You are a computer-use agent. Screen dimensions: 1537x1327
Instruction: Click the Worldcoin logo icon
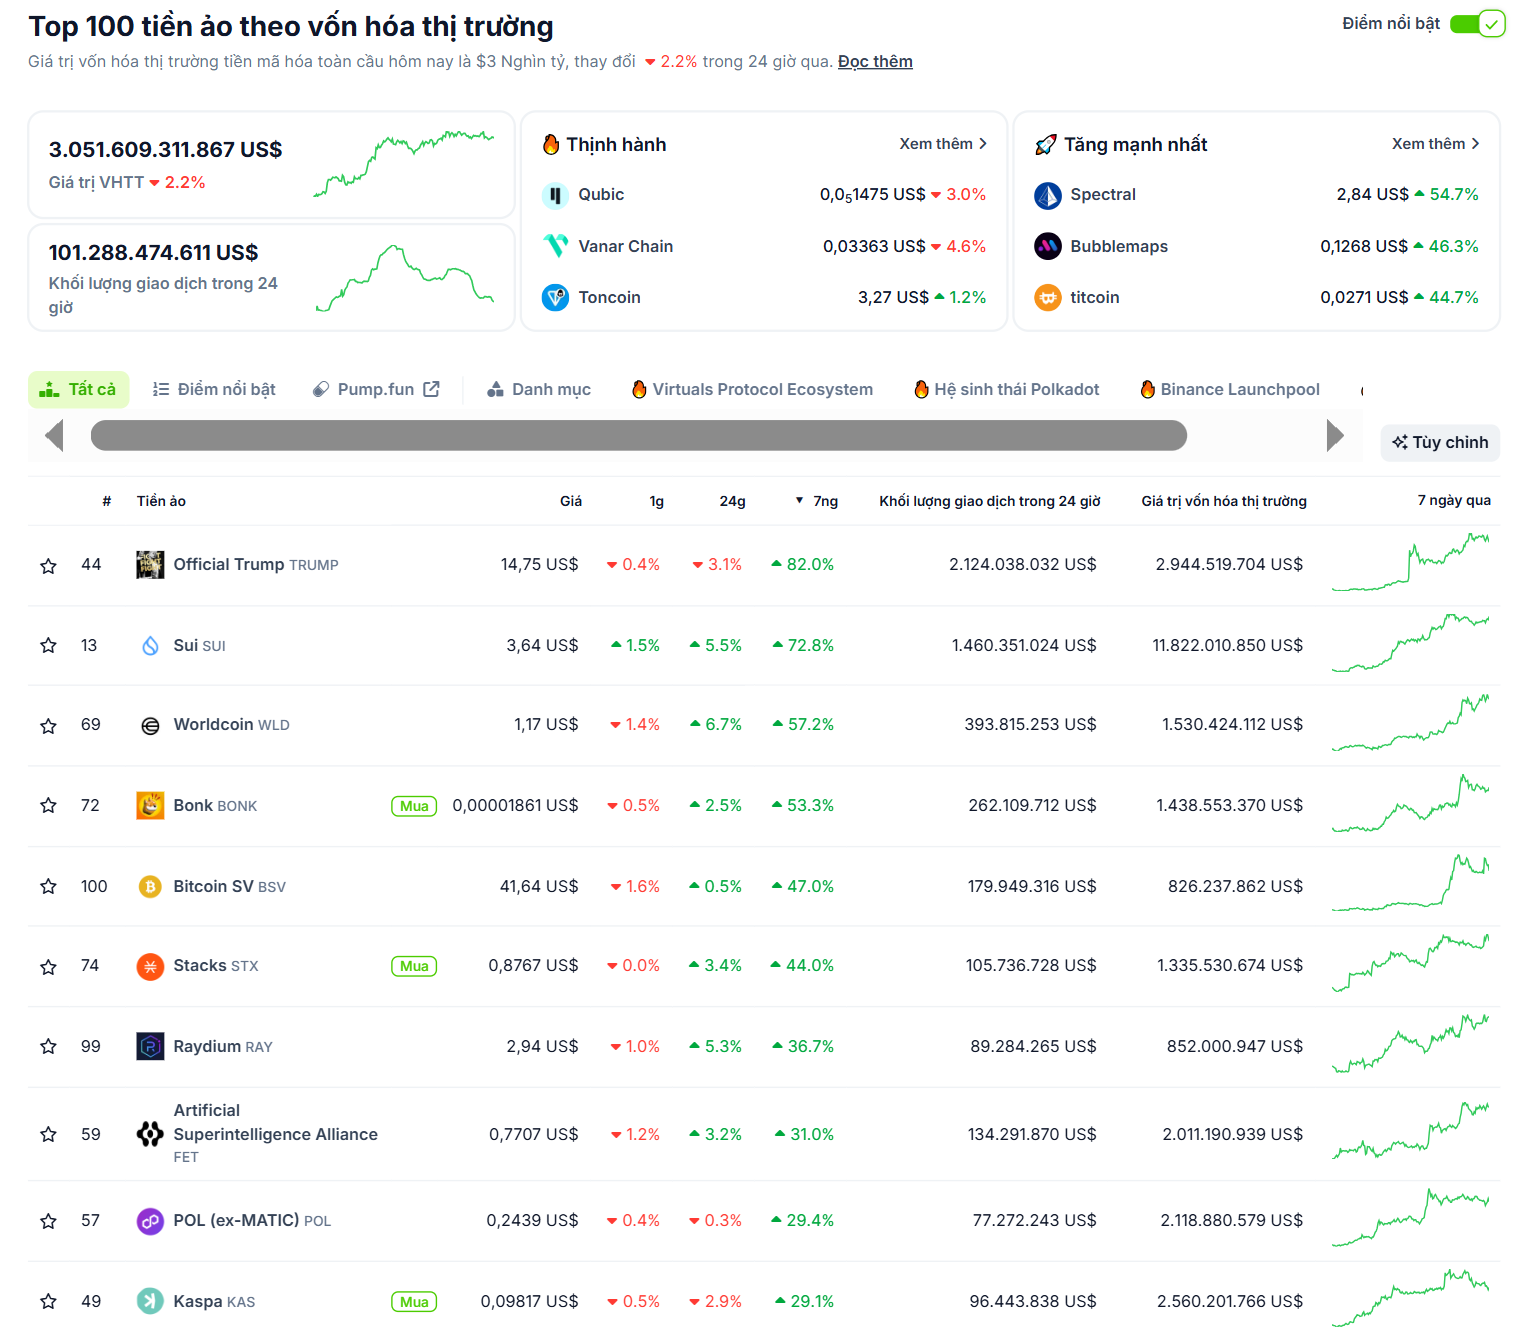point(150,726)
